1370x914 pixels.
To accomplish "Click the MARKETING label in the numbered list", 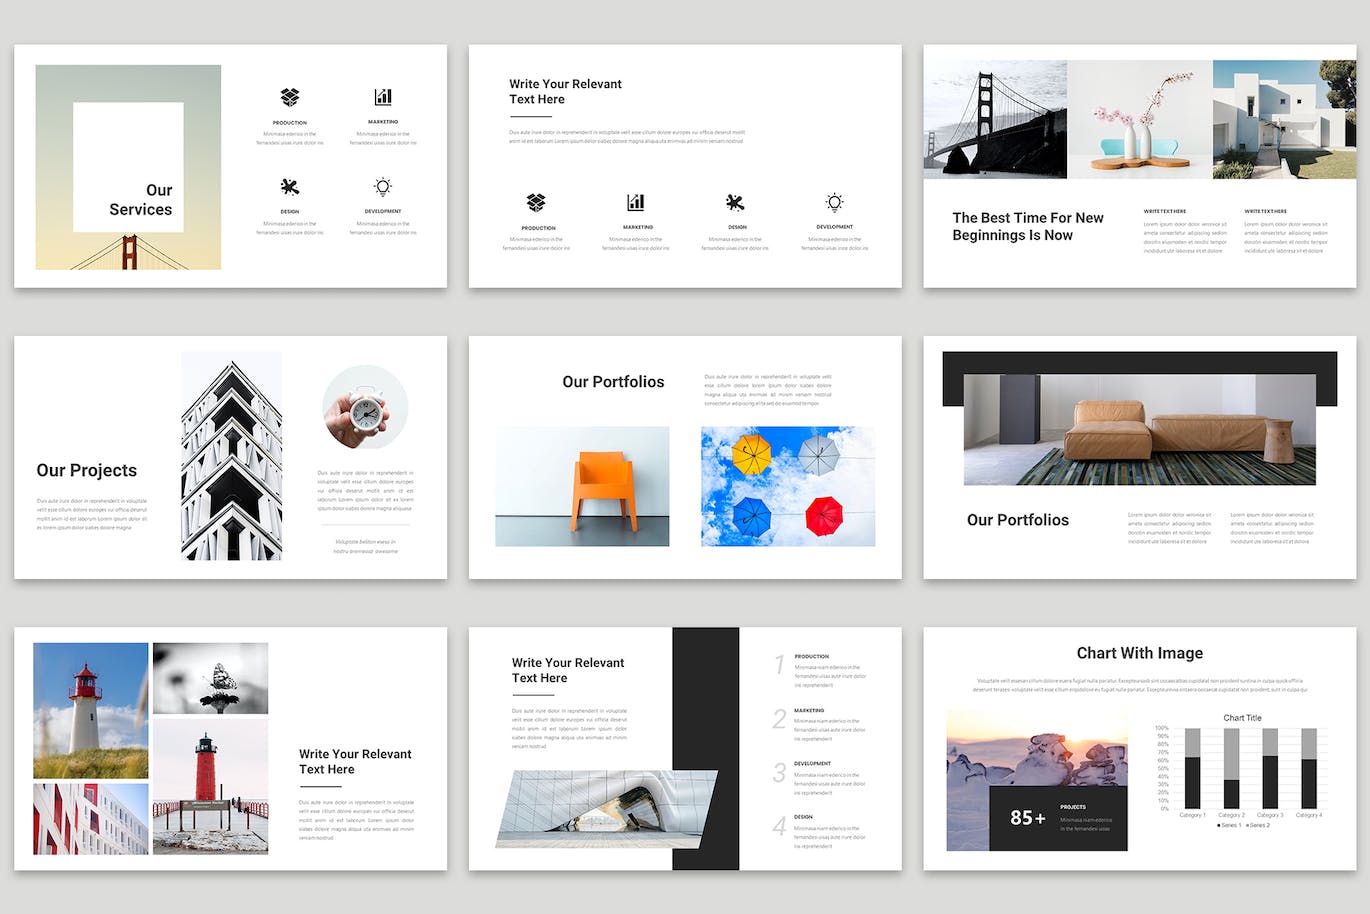I will (809, 711).
